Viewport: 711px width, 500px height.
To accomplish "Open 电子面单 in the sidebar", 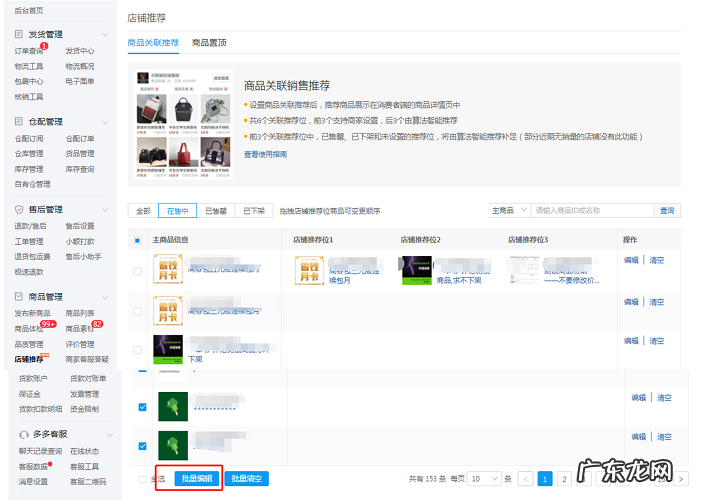I will click(x=80, y=81).
